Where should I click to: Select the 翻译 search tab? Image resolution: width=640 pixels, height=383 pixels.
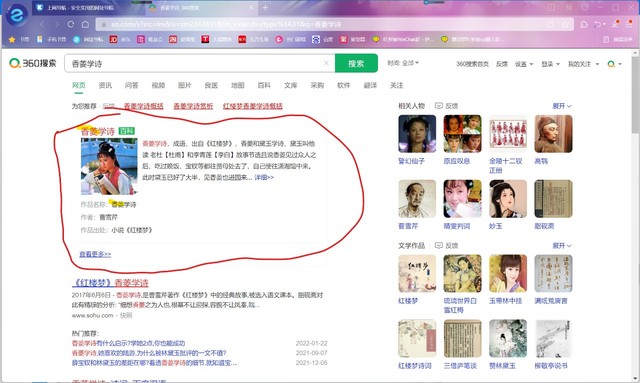pyautogui.click(x=370, y=85)
